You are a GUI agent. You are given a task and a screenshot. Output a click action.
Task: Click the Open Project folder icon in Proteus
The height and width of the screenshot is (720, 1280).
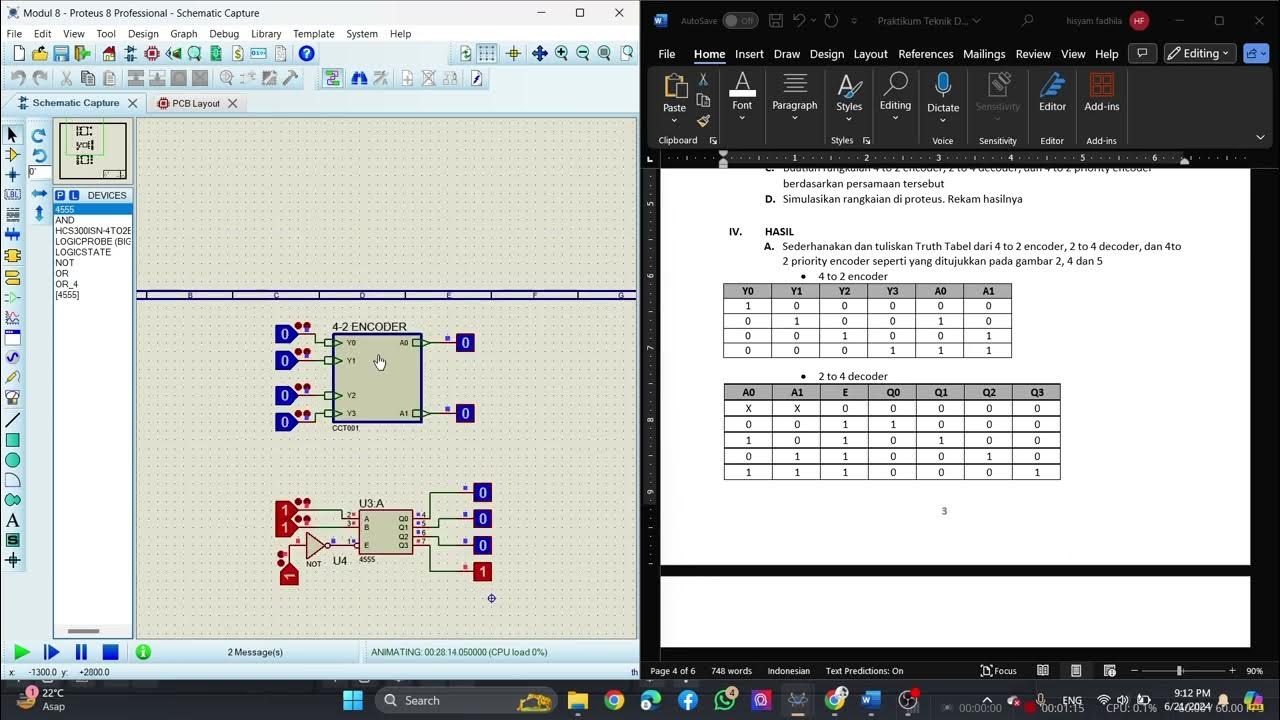click(x=40, y=54)
